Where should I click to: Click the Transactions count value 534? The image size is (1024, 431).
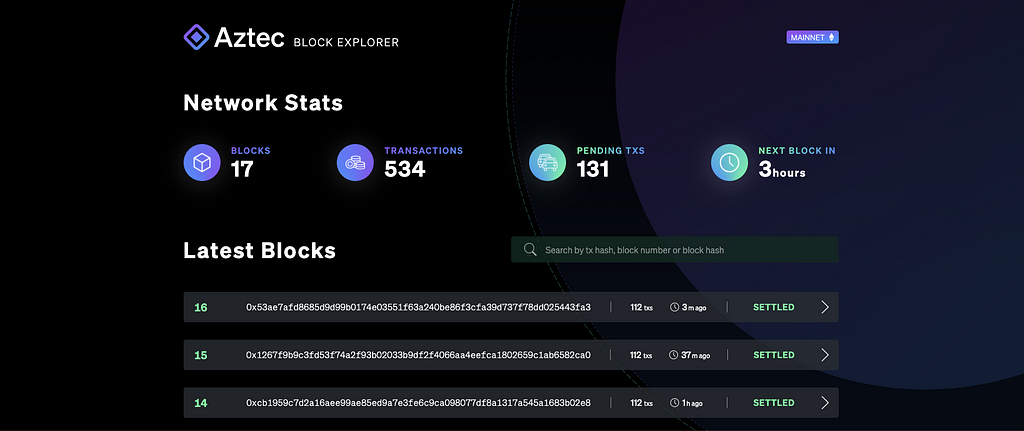pyautogui.click(x=405, y=169)
